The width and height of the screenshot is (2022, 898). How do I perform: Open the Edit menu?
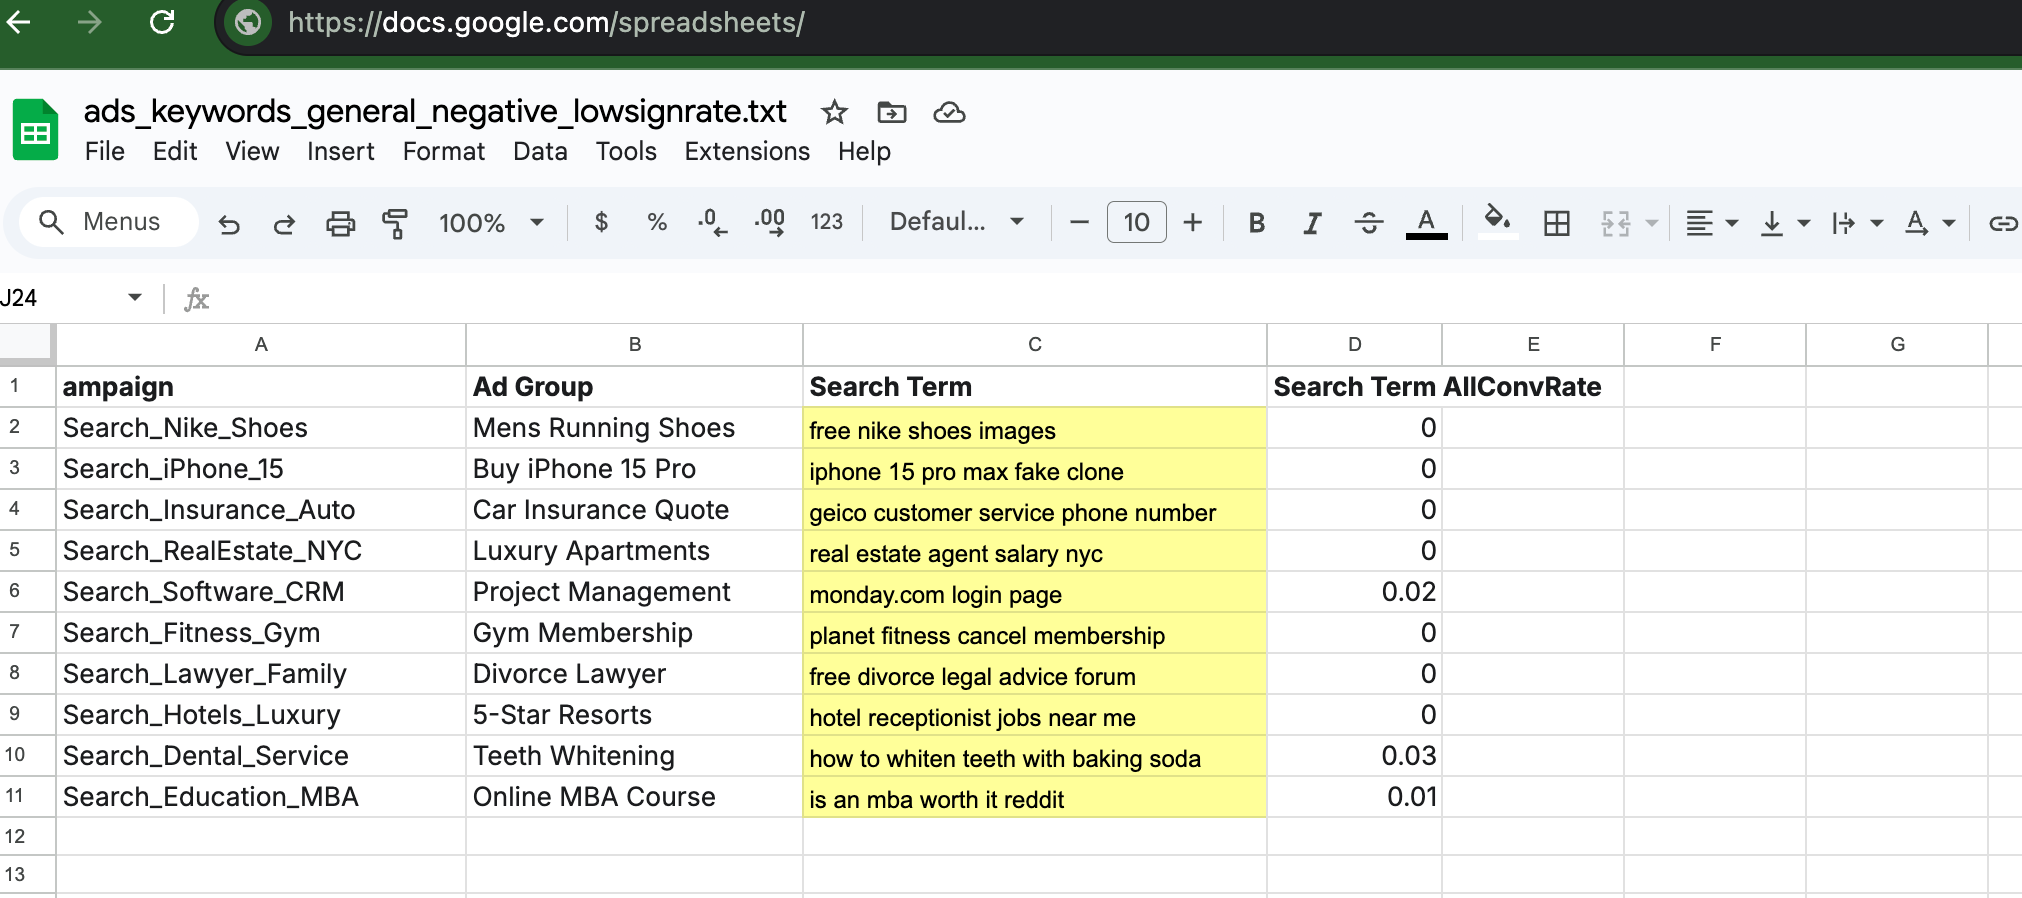(175, 151)
